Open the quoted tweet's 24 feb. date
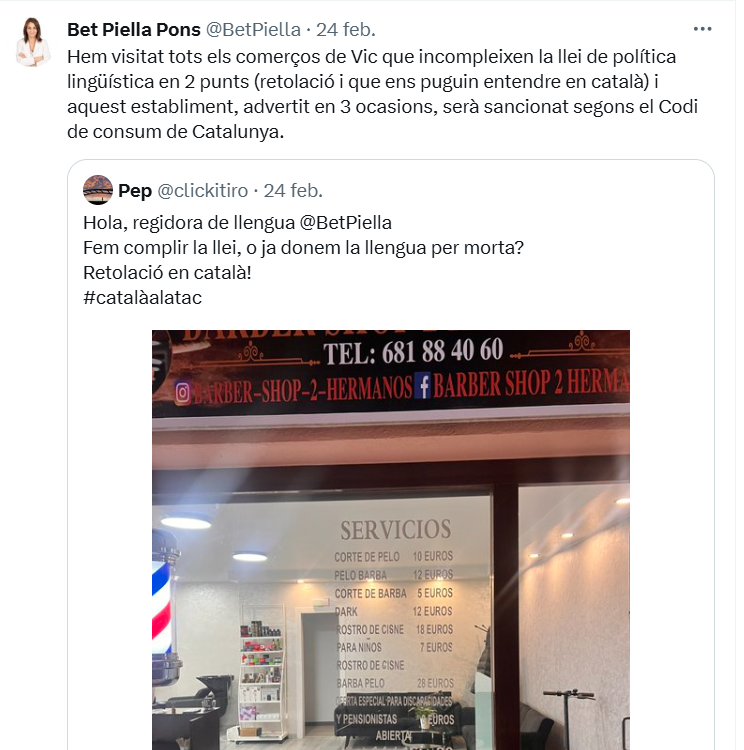This screenshot has height=750, width=744. 293,191
